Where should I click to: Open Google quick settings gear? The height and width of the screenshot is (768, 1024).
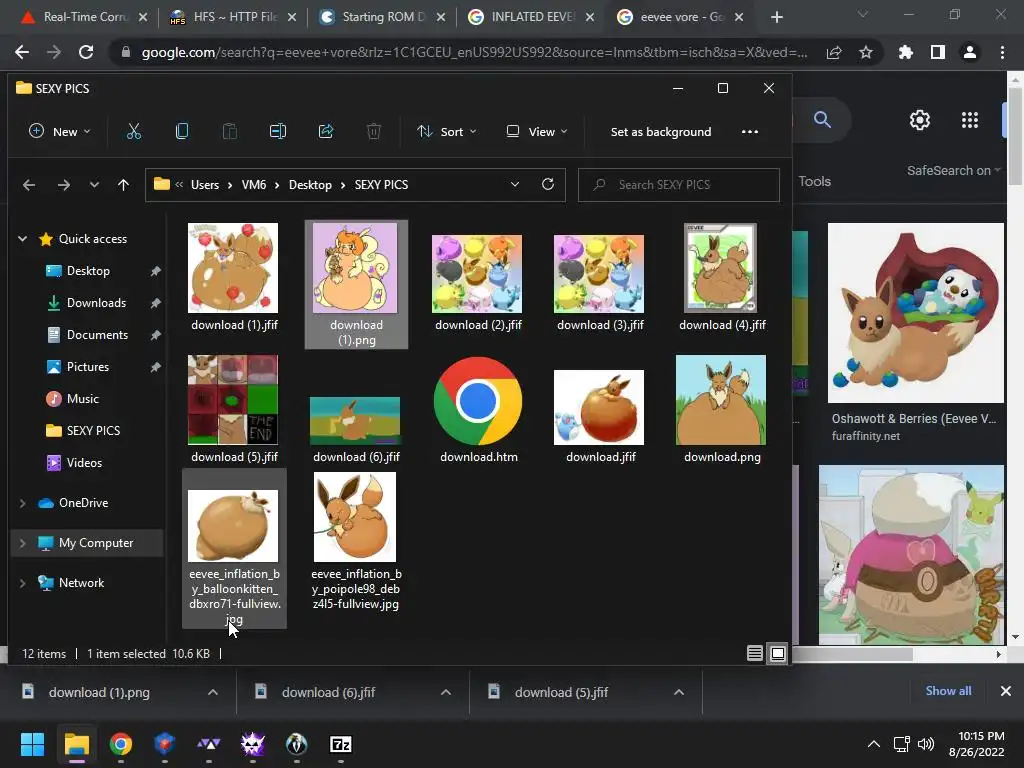pos(920,120)
